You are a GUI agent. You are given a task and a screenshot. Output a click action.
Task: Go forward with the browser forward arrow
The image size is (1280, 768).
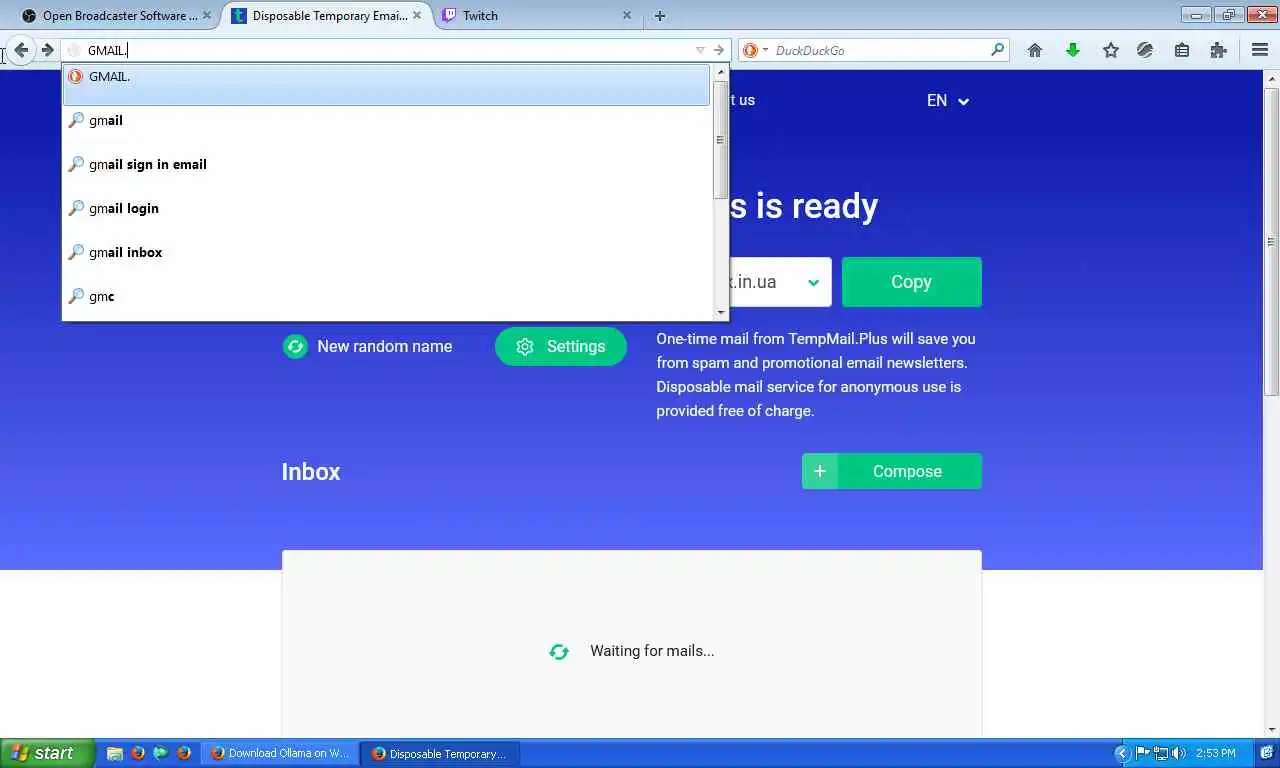(47, 50)
